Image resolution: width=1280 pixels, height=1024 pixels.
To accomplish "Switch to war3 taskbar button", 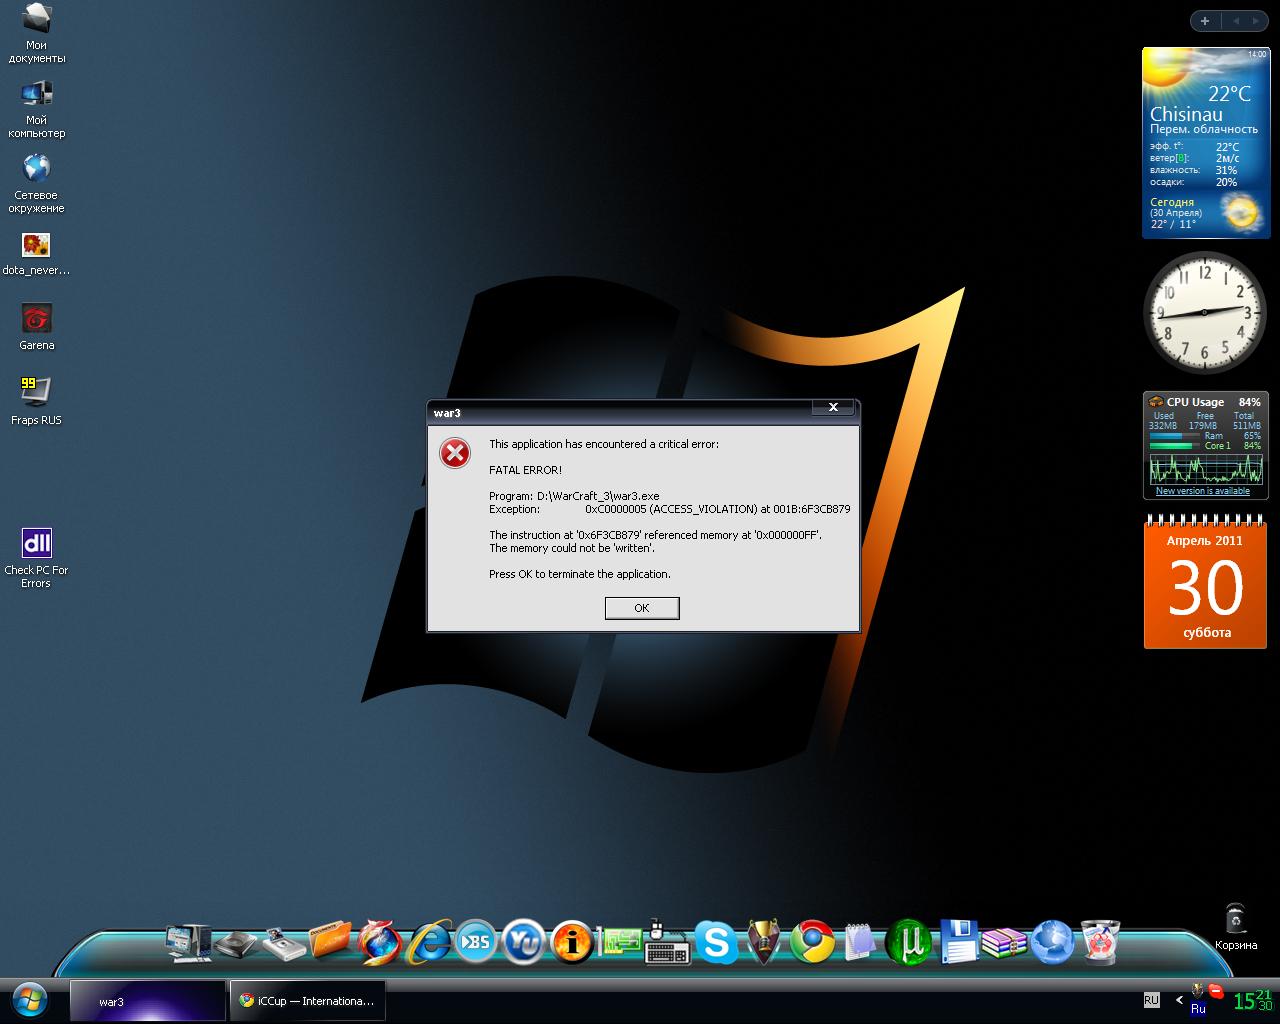I will tap(148, 1001).
